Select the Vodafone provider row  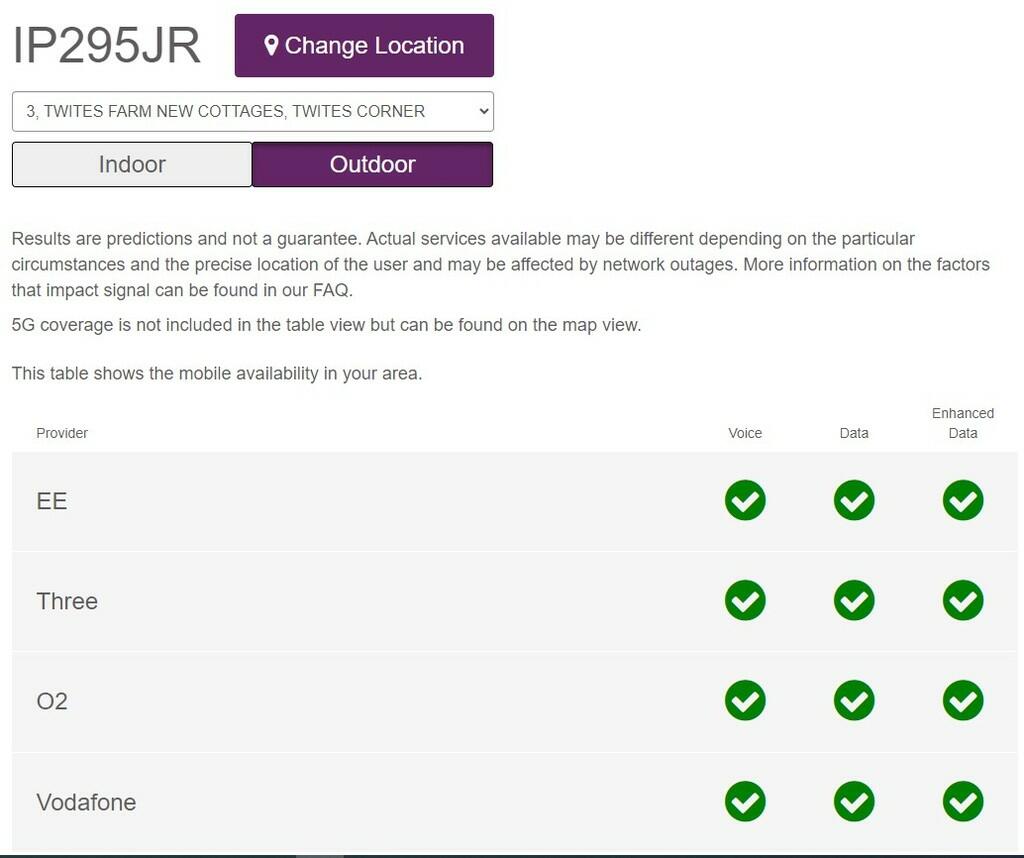pos(515,802)
